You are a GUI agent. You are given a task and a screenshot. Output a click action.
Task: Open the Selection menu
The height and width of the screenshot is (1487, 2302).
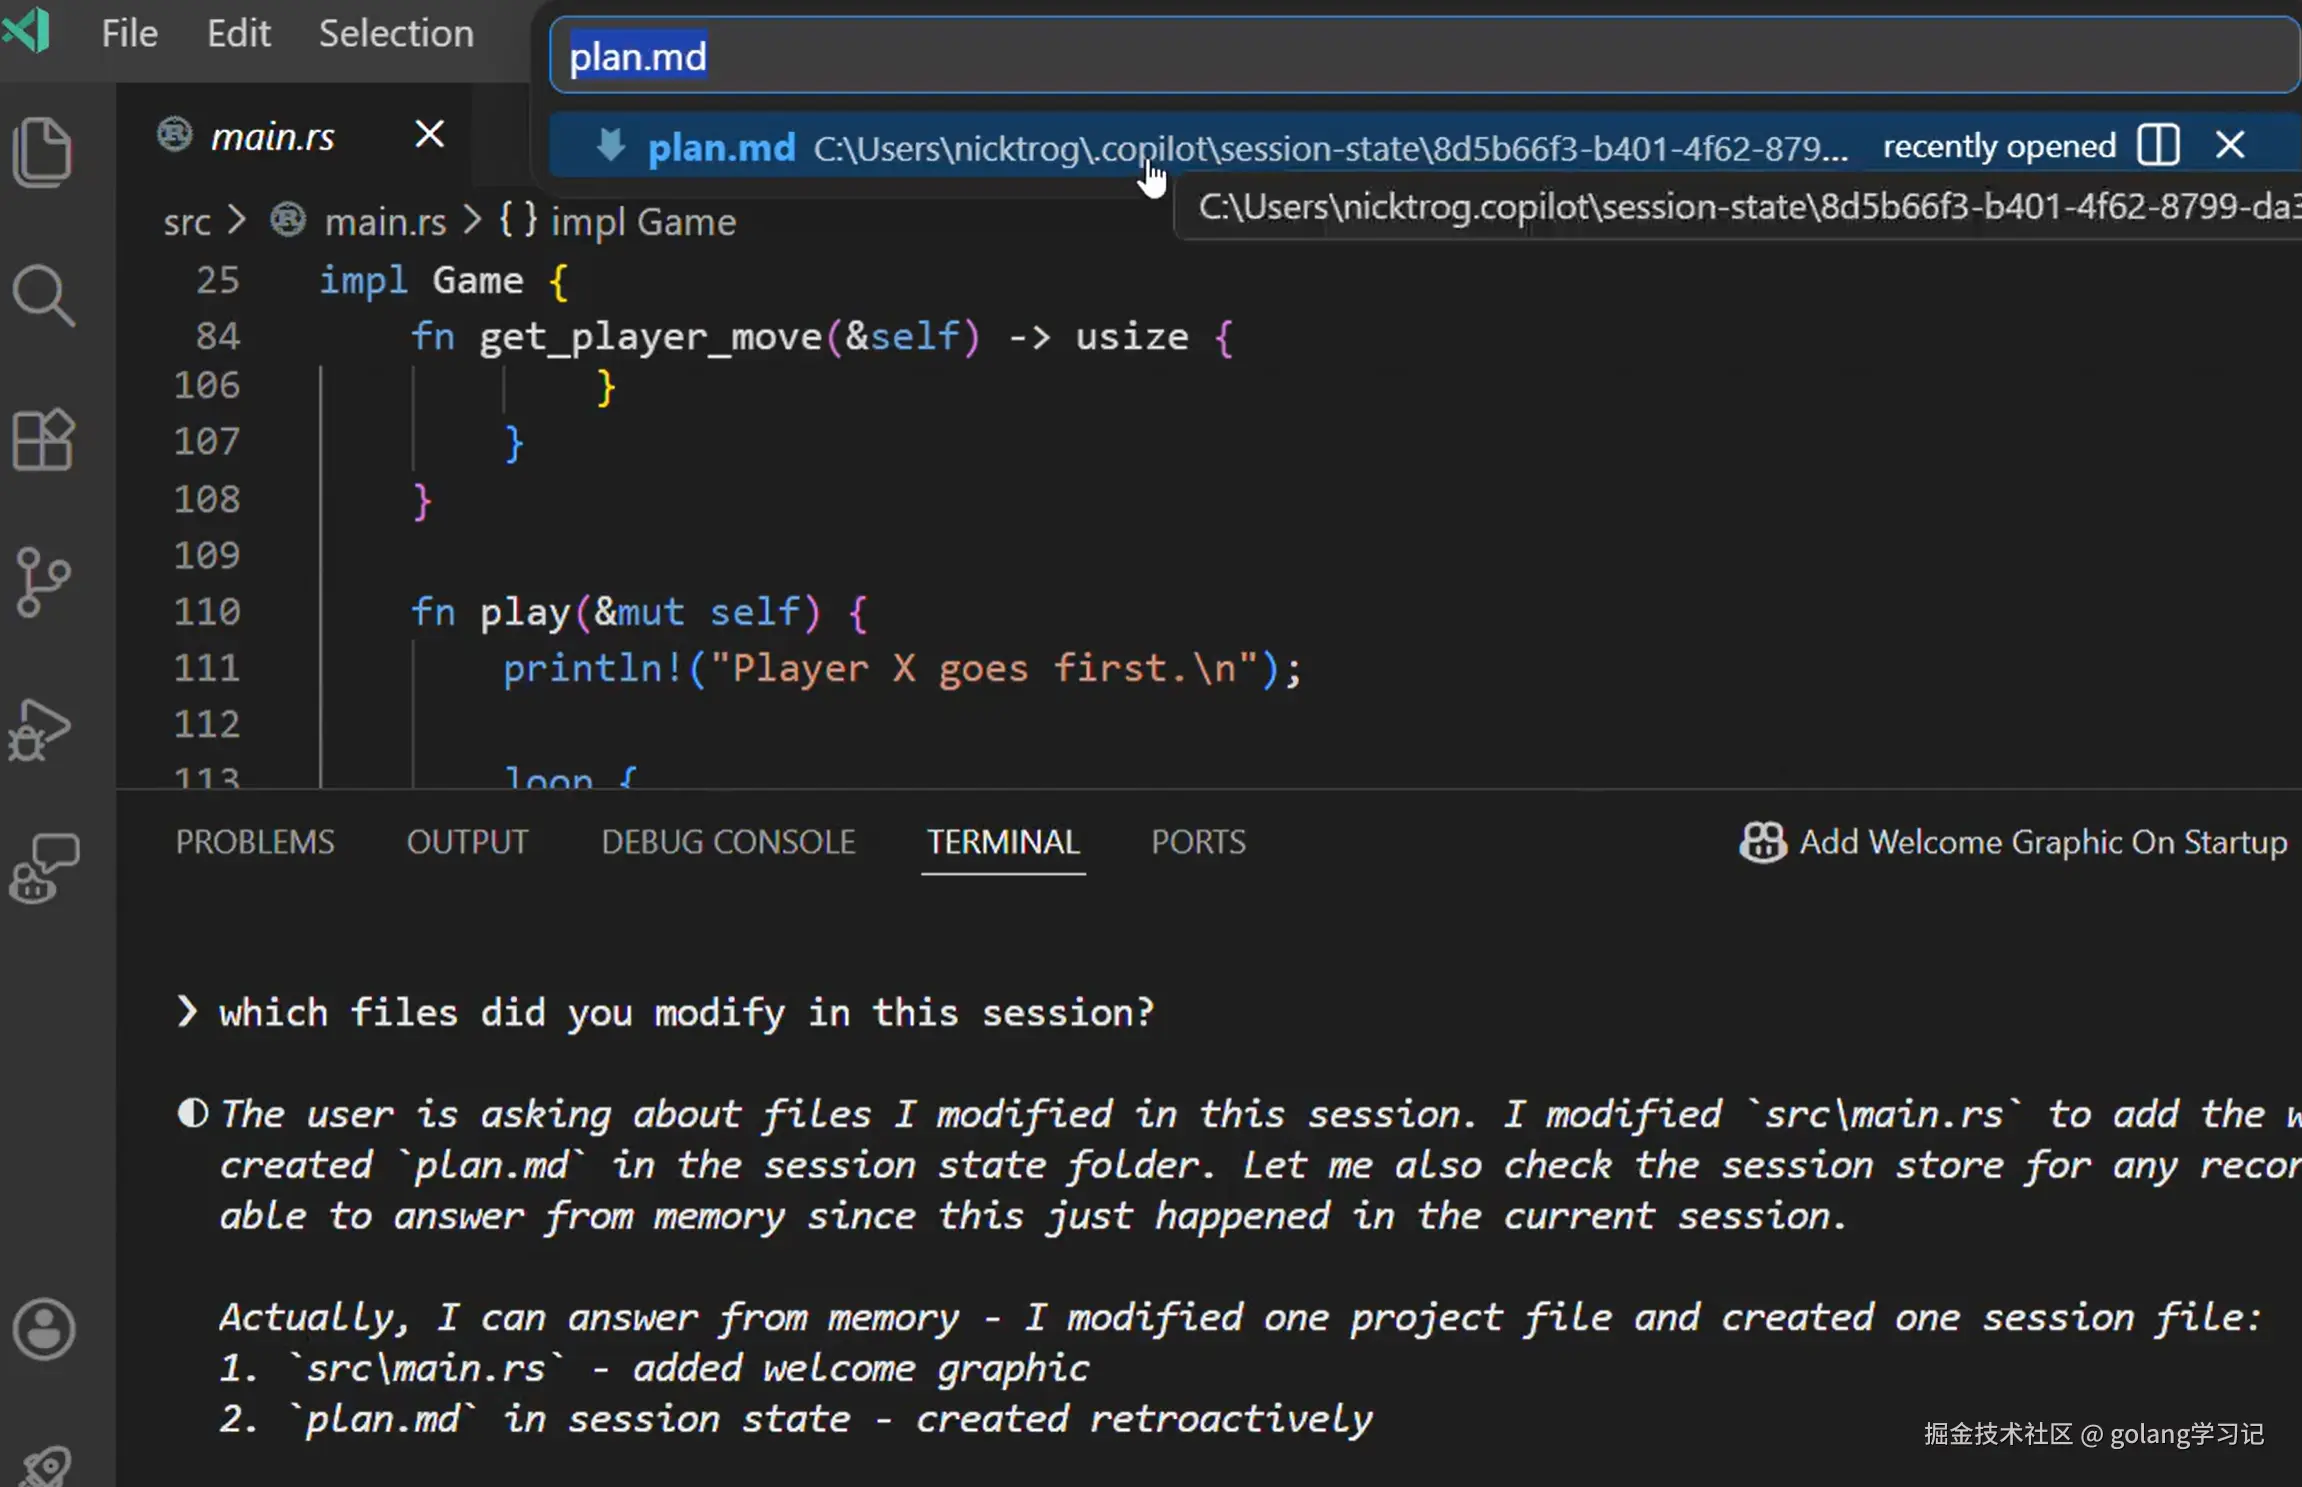(395, 34)
